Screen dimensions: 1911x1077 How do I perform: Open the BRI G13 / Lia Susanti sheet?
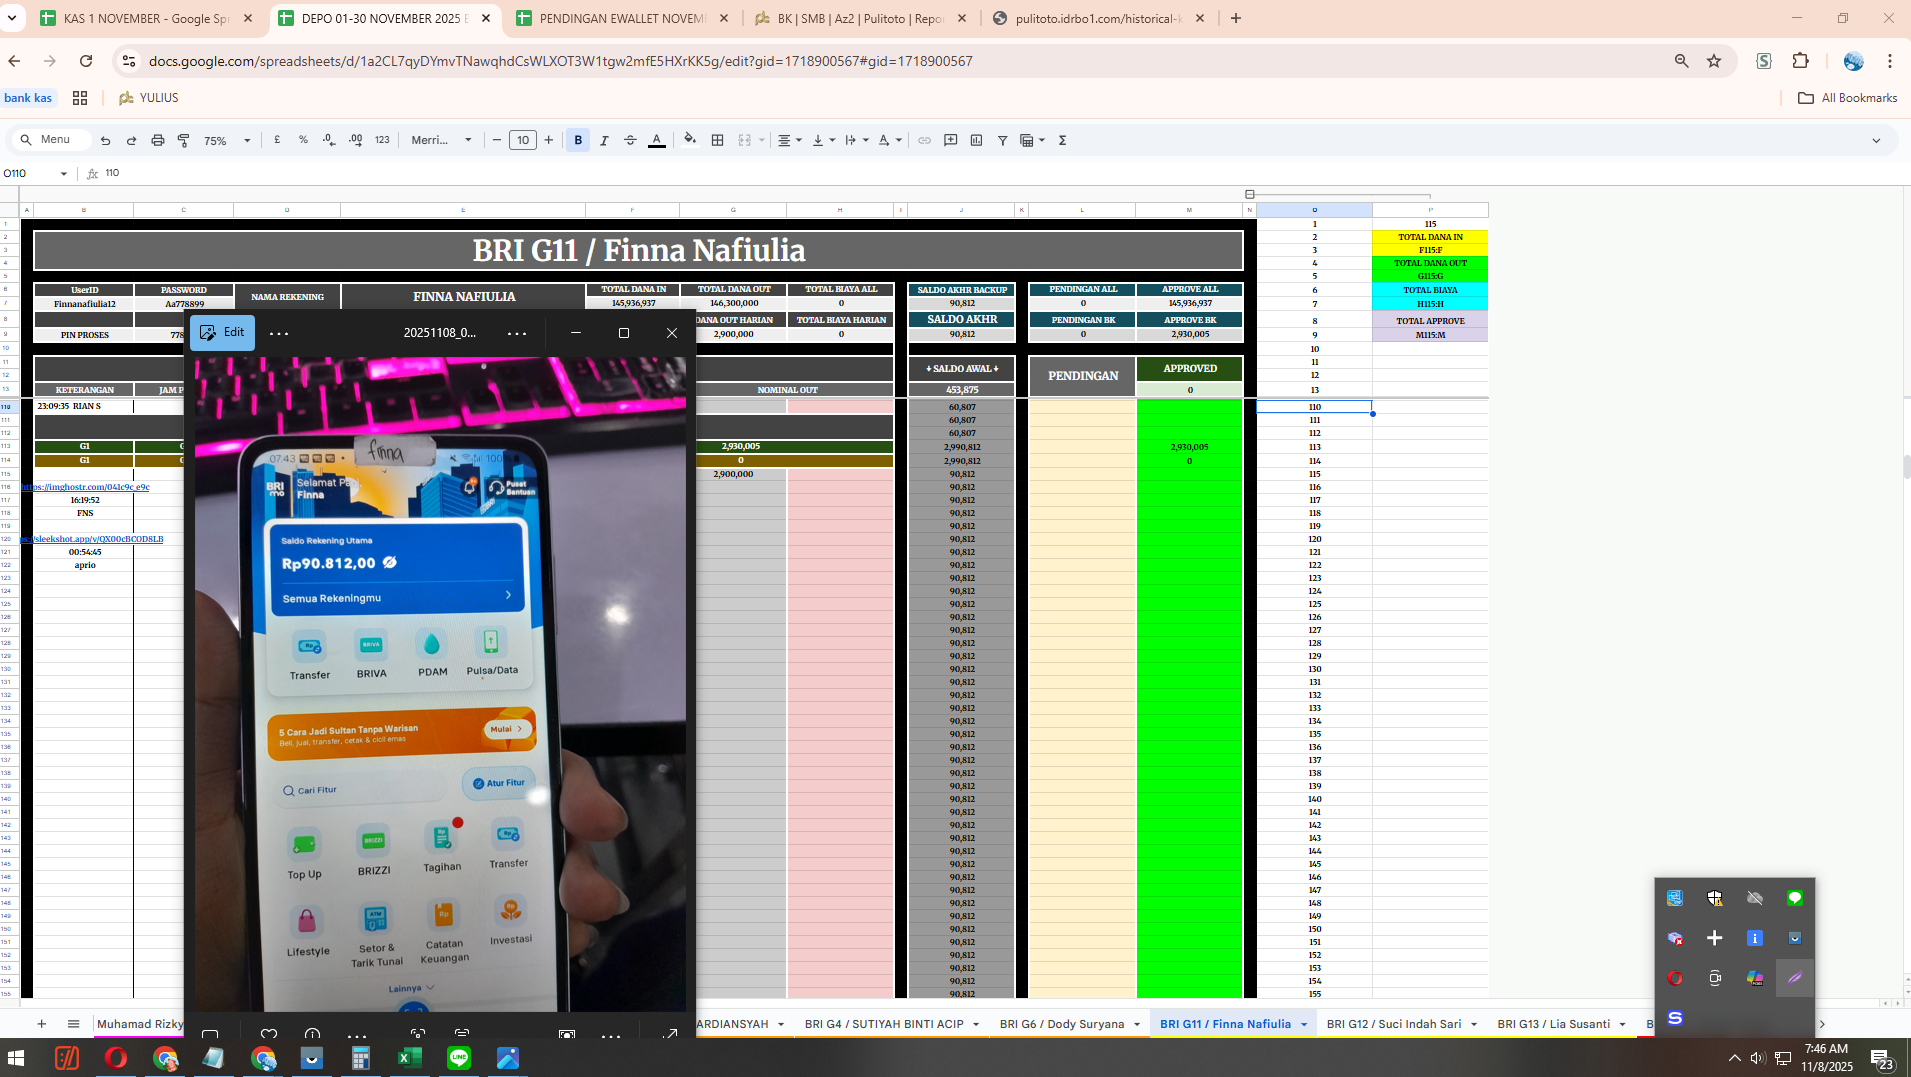[x=1553, y=1024]
